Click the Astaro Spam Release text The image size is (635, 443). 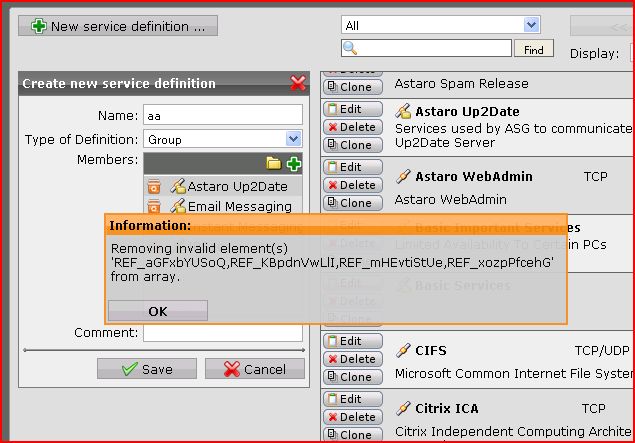[x=461, y=83]
